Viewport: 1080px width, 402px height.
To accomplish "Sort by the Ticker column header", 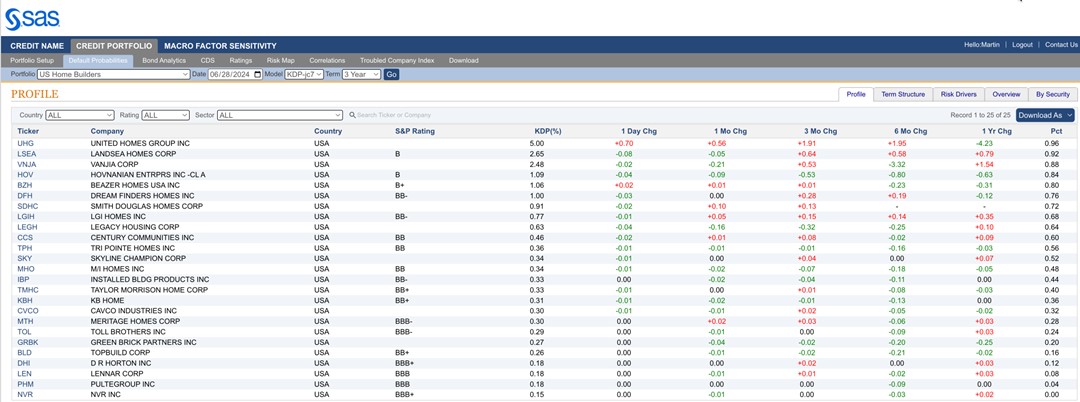I will 28,131.
